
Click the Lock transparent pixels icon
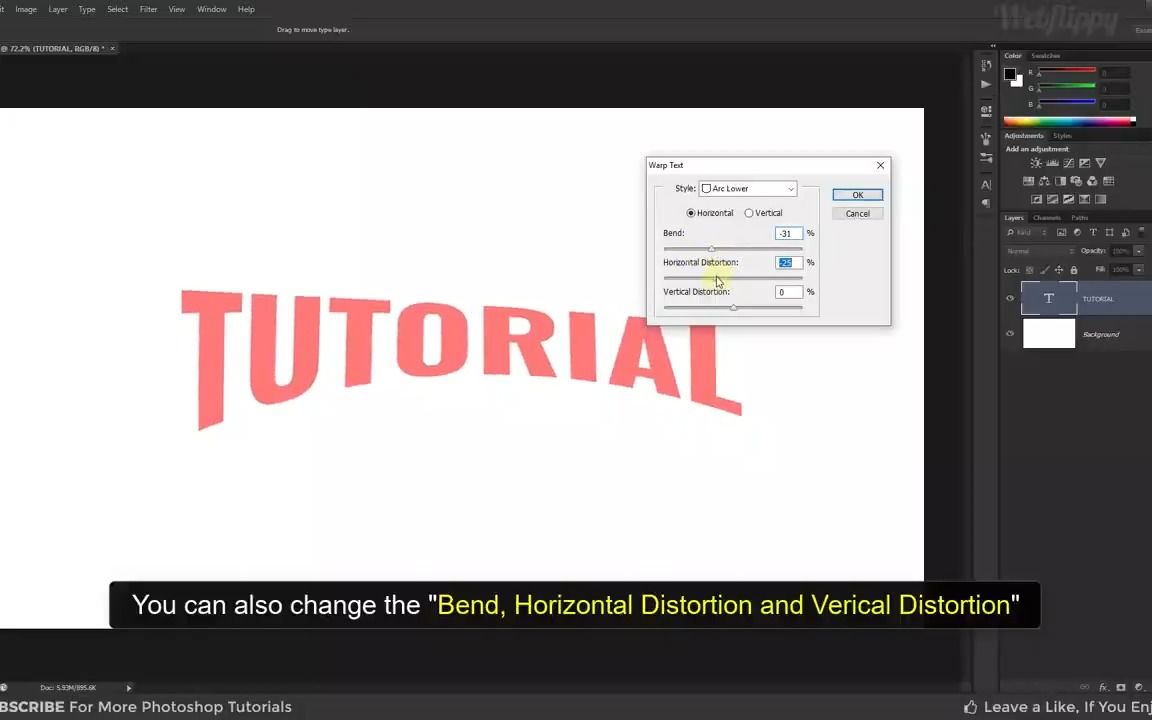point(1028,268)
